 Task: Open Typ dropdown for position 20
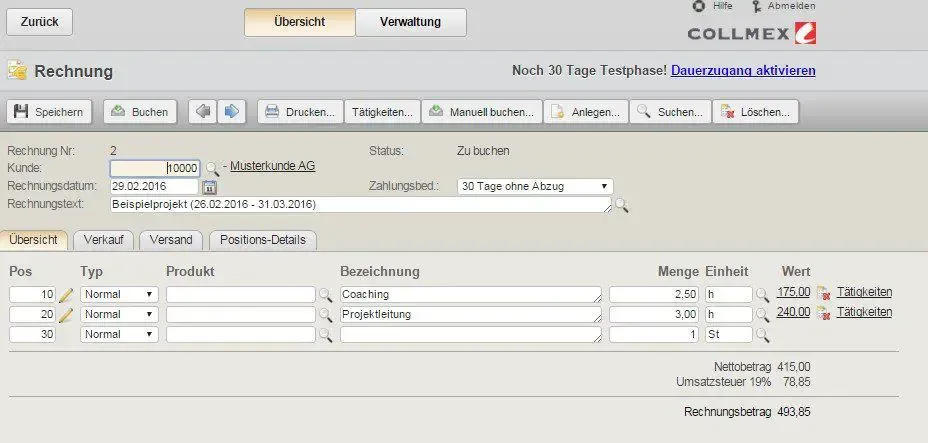[x=119, y=315]
